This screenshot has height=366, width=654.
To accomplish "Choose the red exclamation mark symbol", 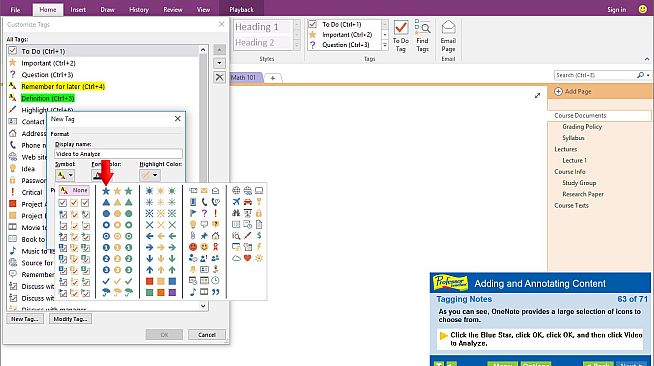I will pyautogui.click(x=215, y=213).
